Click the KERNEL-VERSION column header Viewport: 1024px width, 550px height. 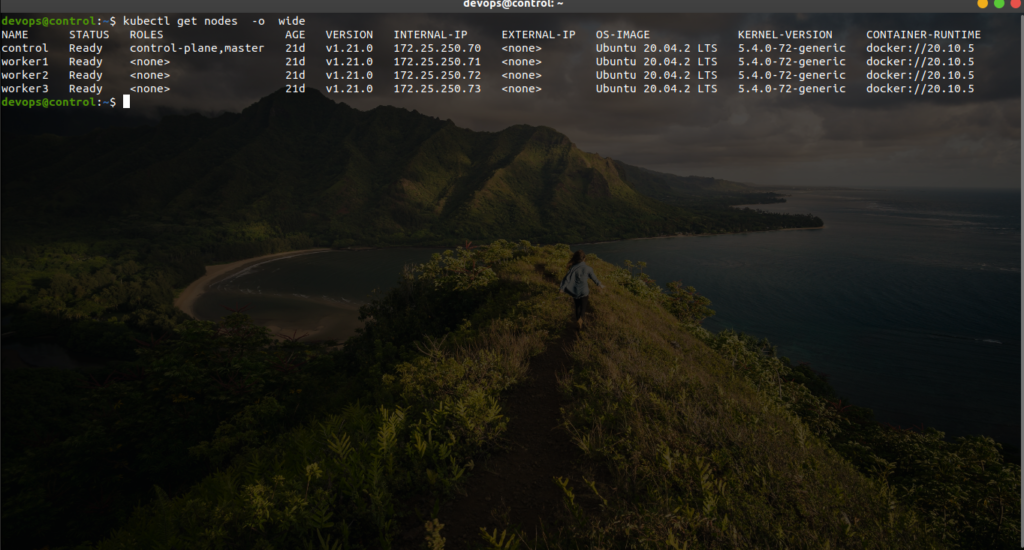click(786, 35)
